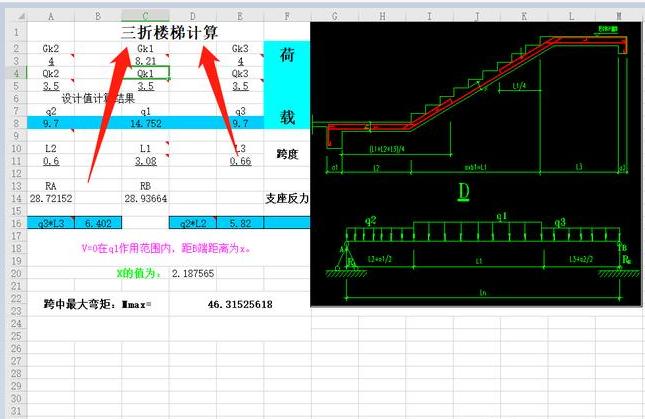Viewport: 645px width, 419px height.
Task: Select the Gk1 label cell
Action: pos(145,49)
